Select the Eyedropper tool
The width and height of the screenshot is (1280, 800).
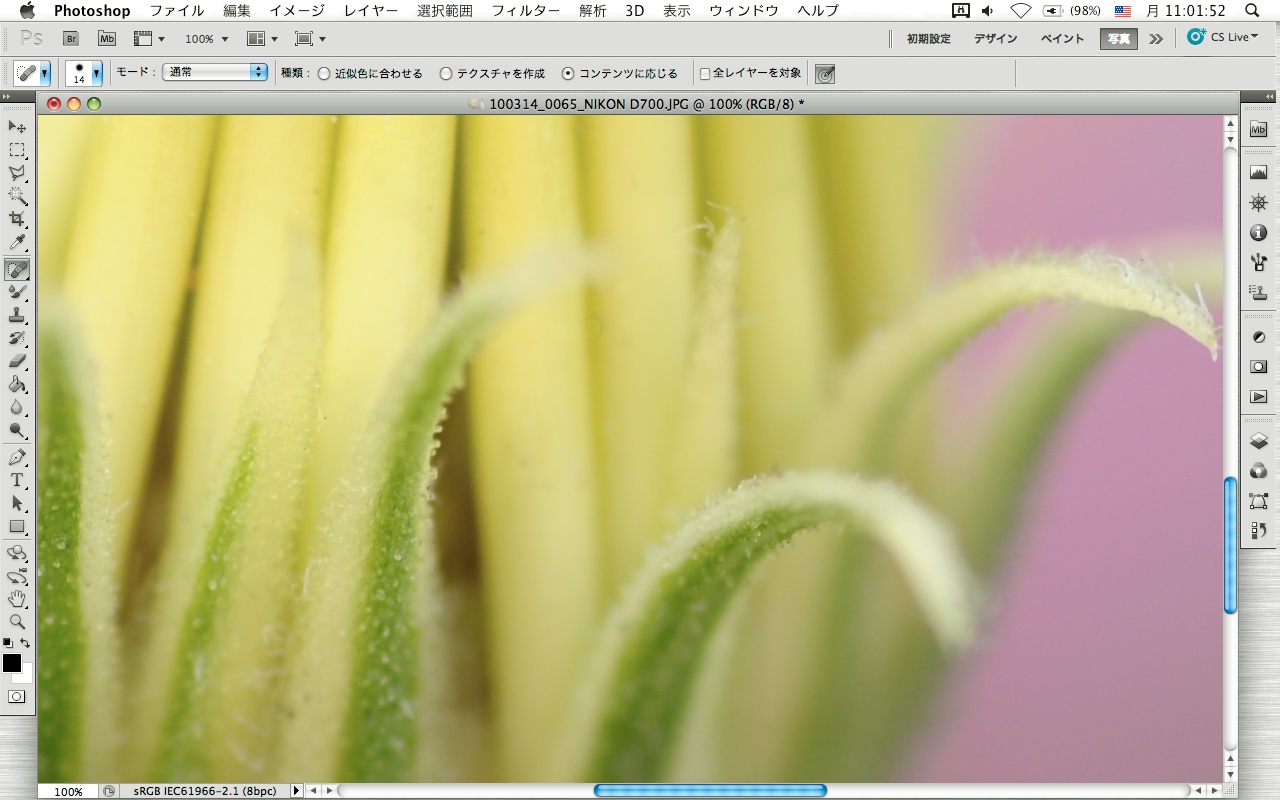[x=17, y=244]
